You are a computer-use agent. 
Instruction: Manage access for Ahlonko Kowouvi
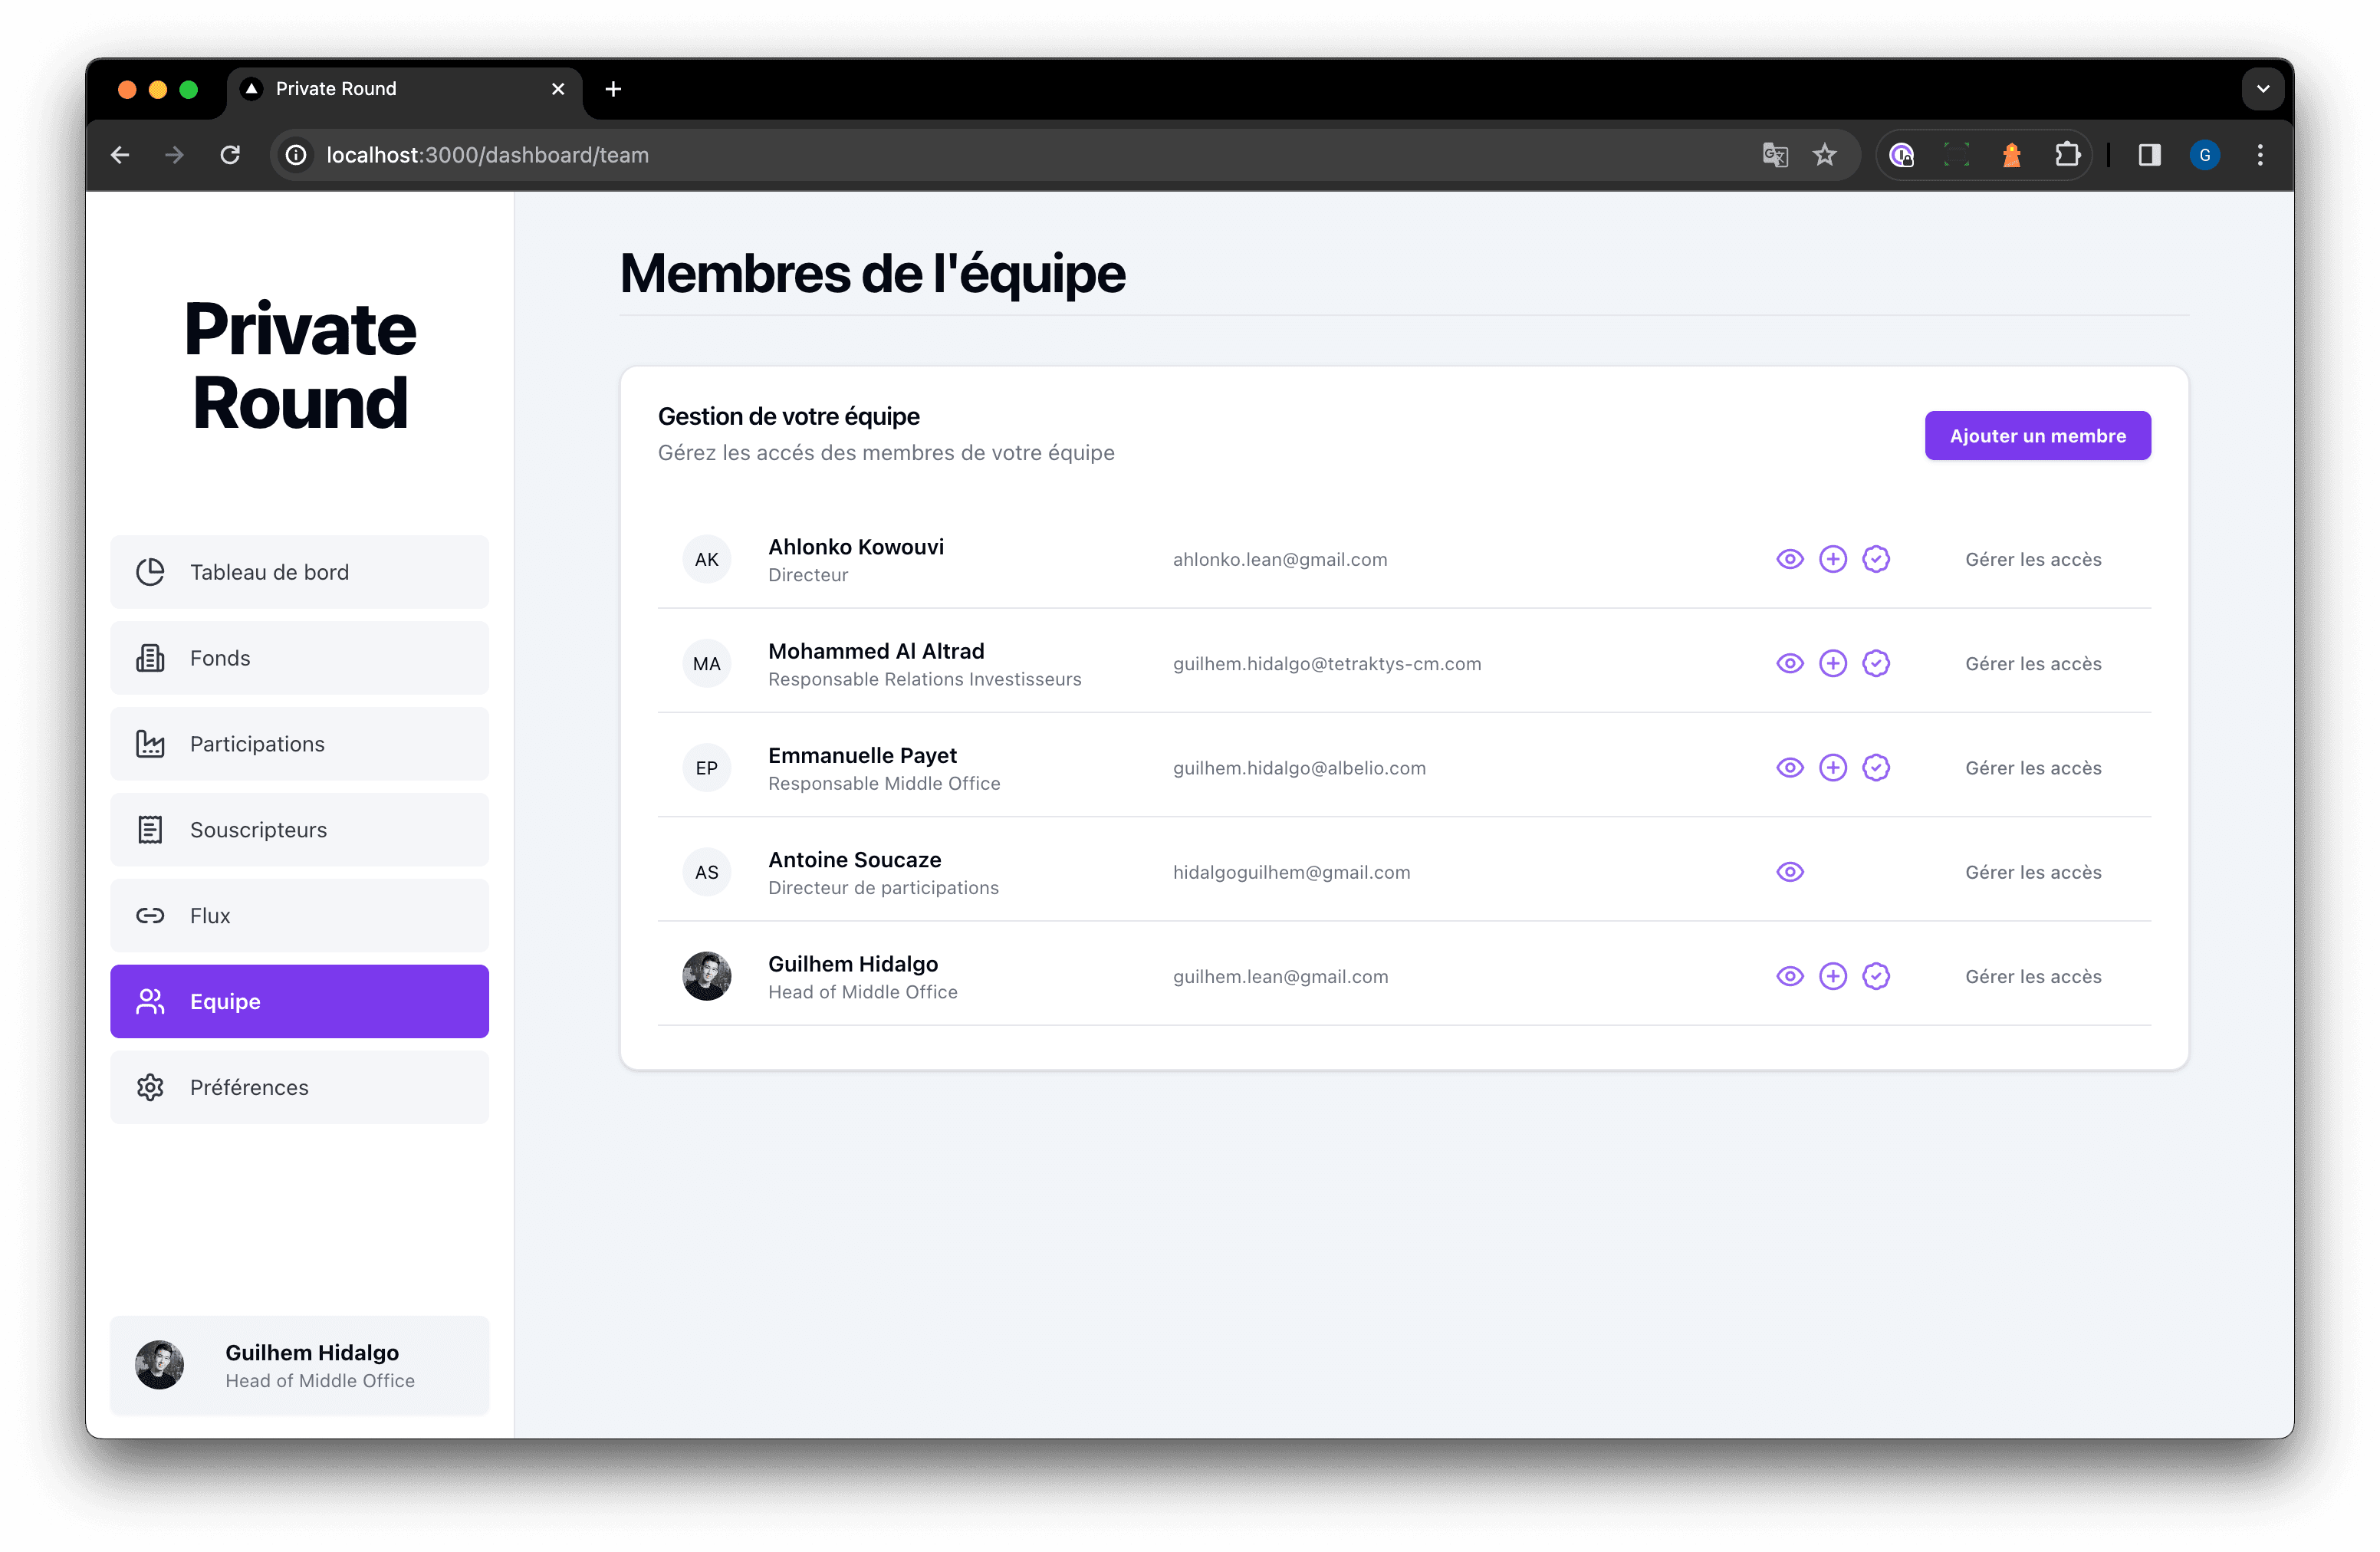coord(2033,559)
